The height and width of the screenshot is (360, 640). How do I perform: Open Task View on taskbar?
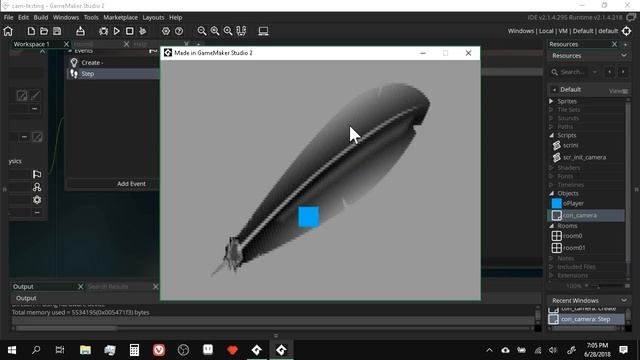click(60, 350)
